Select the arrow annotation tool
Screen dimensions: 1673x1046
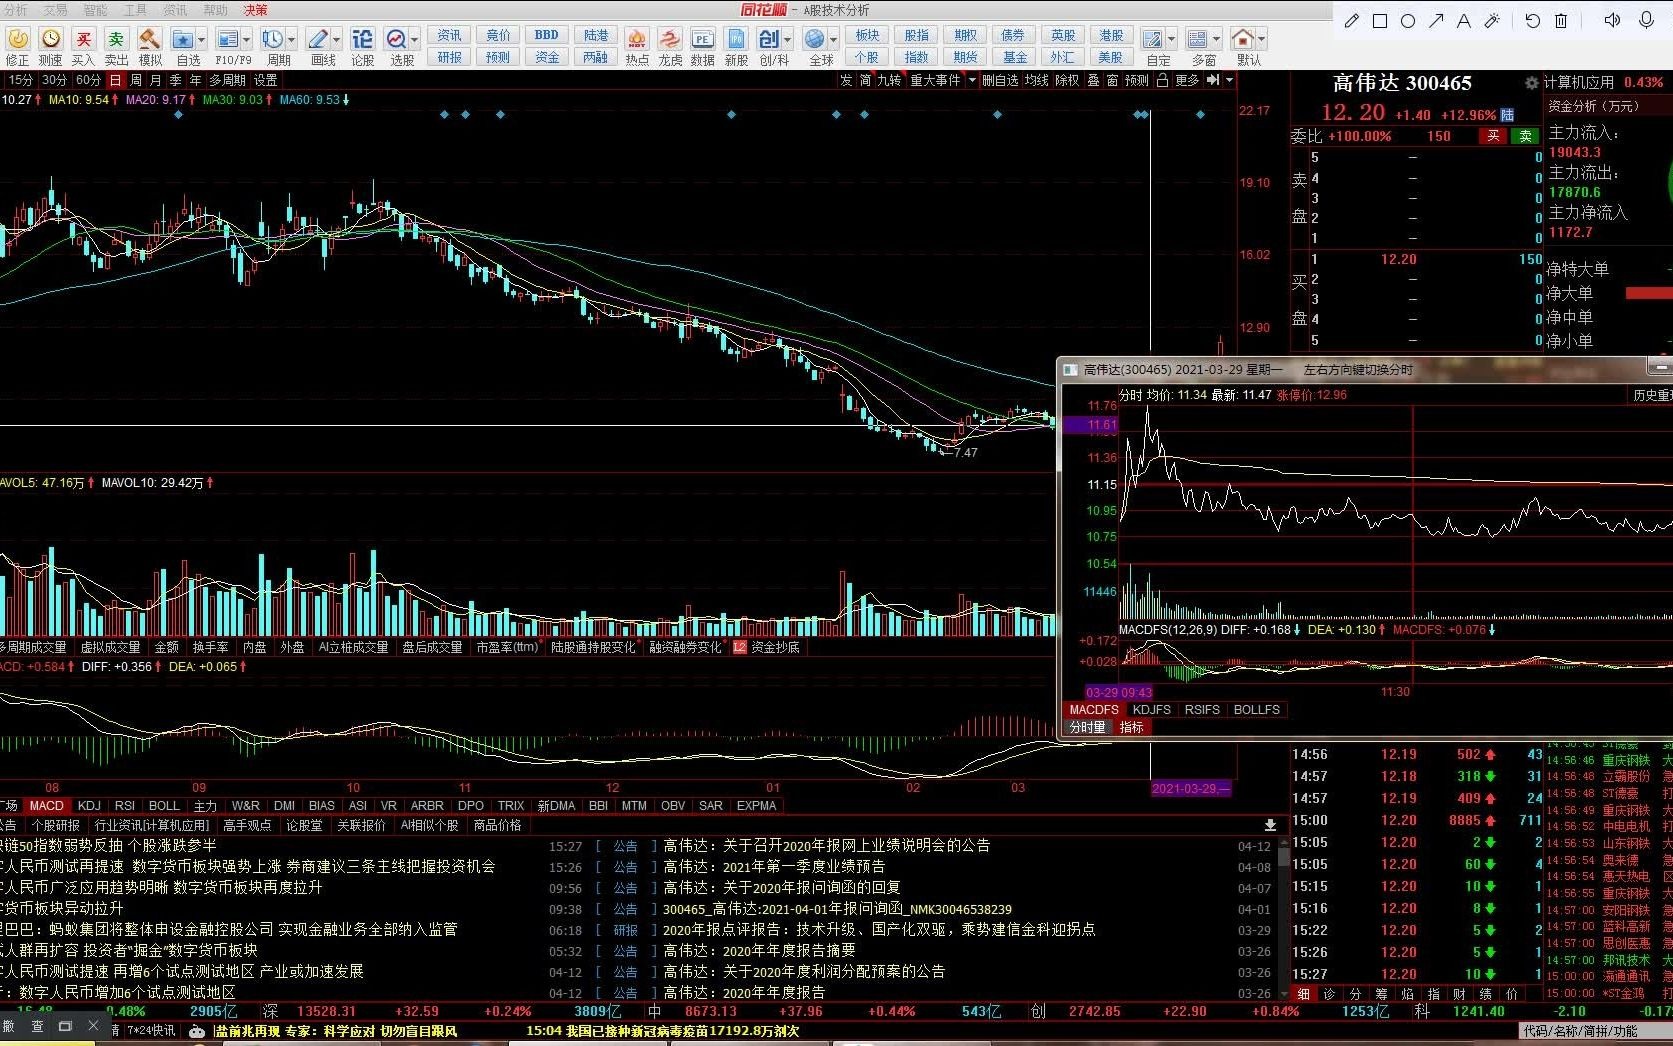tap(1436, 20)
